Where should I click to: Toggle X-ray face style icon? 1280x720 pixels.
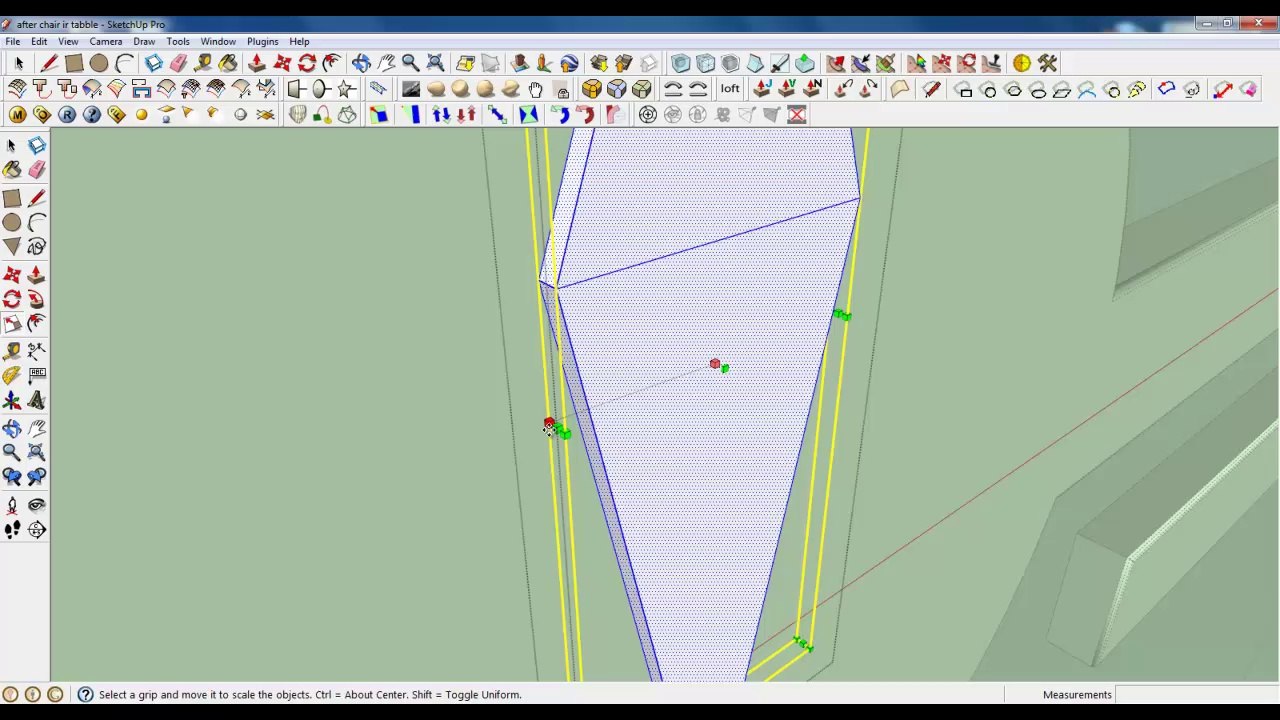pos(680,64)
